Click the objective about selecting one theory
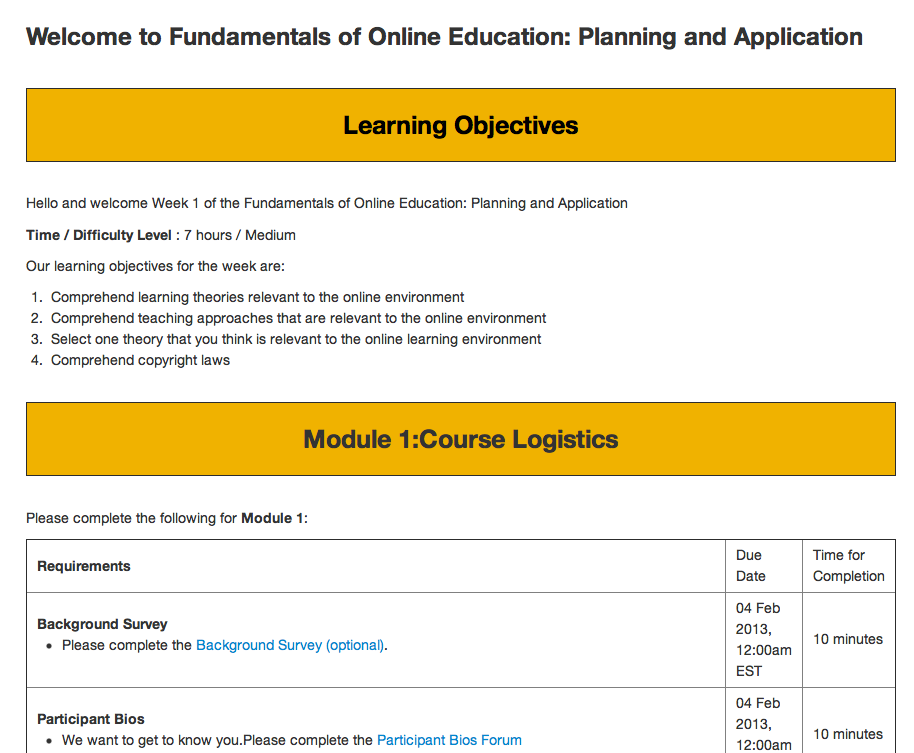914x753 pixels. tap(296, 339)
